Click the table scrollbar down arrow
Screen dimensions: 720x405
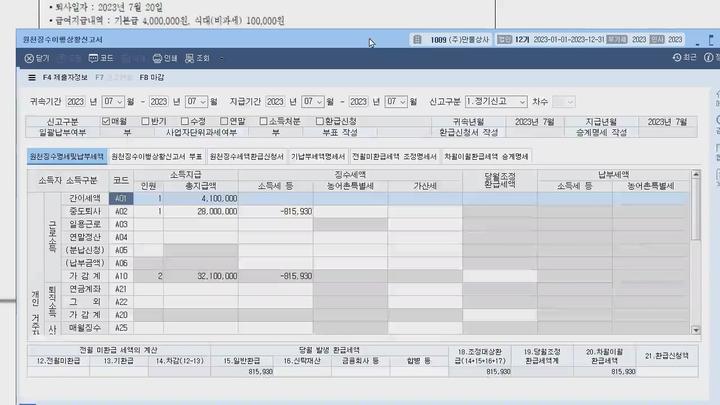pyautogui.click(x=696, y=330)
